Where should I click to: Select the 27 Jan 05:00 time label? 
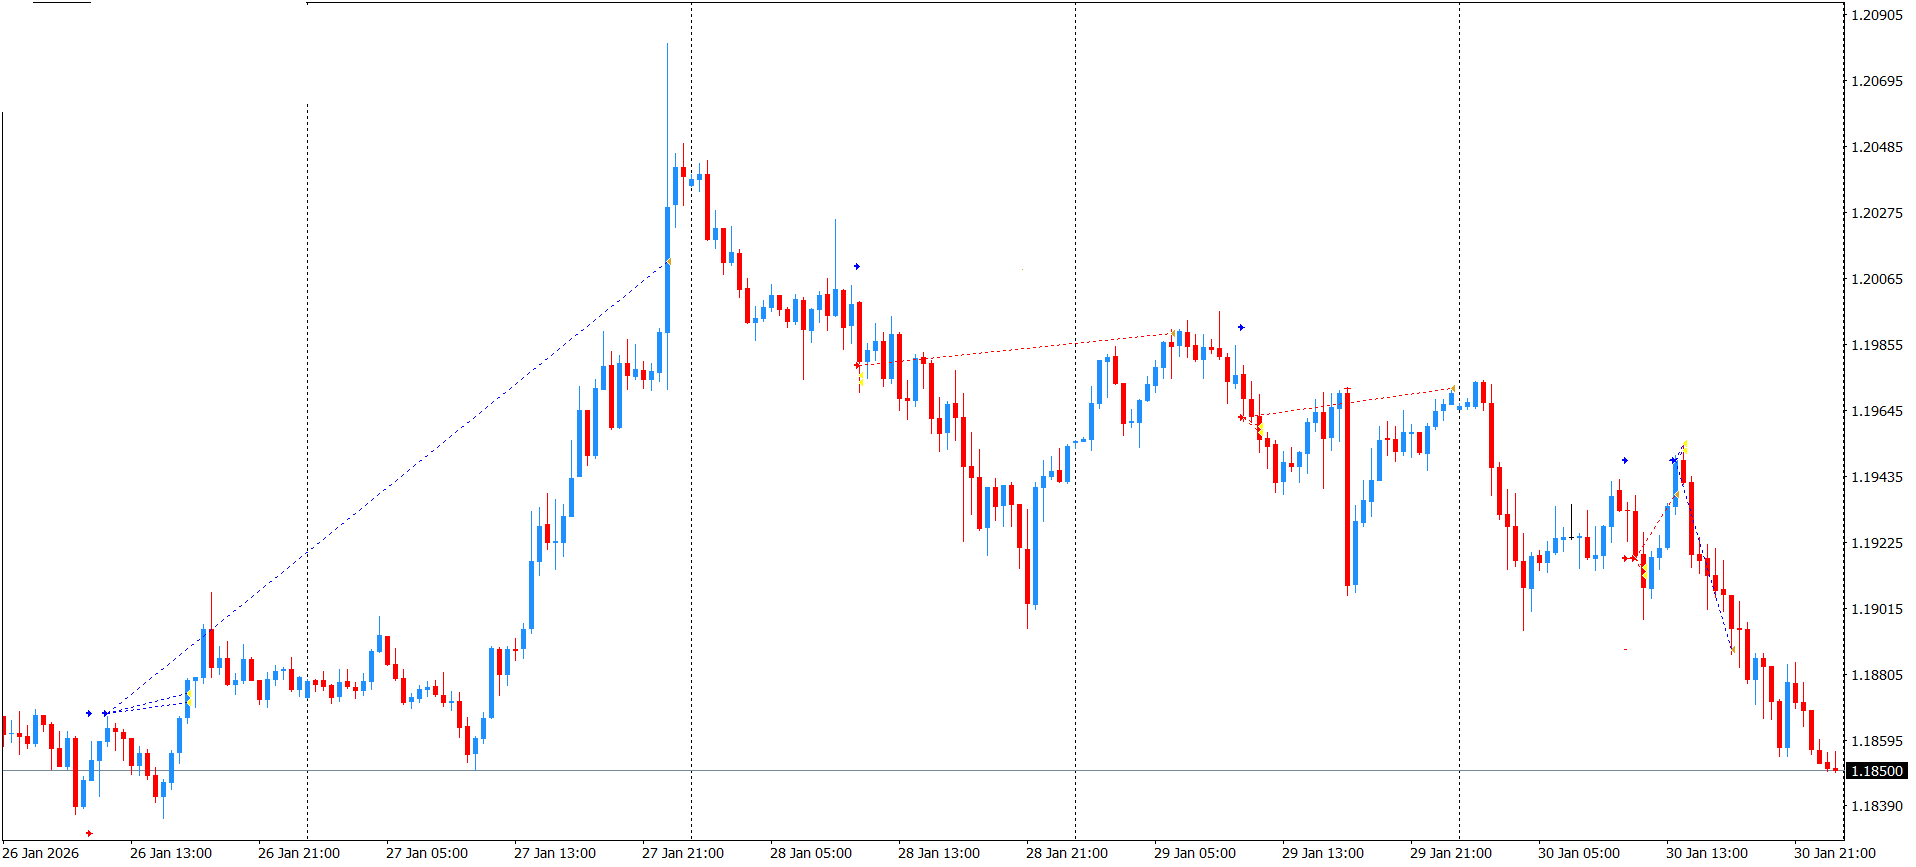[427, 853]
